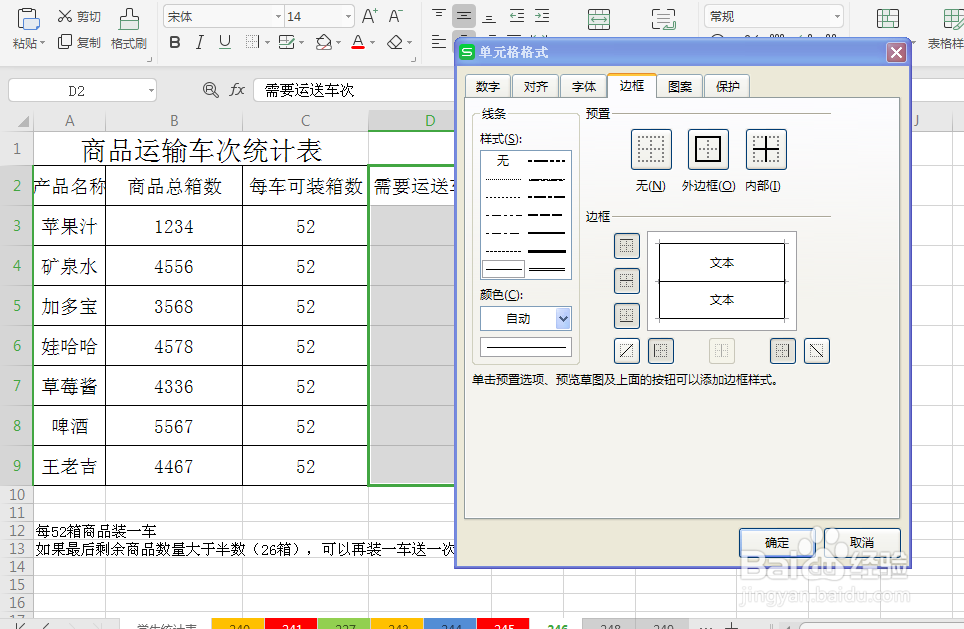The height and width of the screenshot is (629, 964).
Task: Toggle the left border button
Action: tap(661, 351)
